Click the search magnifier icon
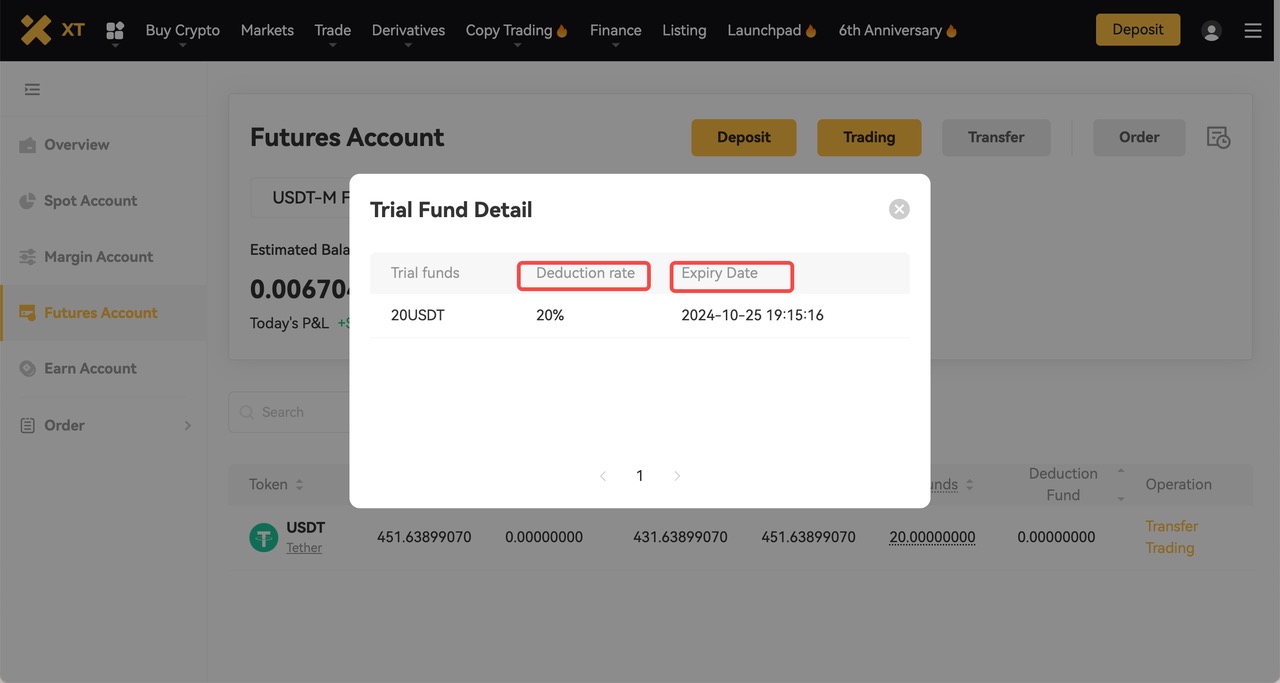Viewport: 1280px width, 683px height. pos(247,412)
